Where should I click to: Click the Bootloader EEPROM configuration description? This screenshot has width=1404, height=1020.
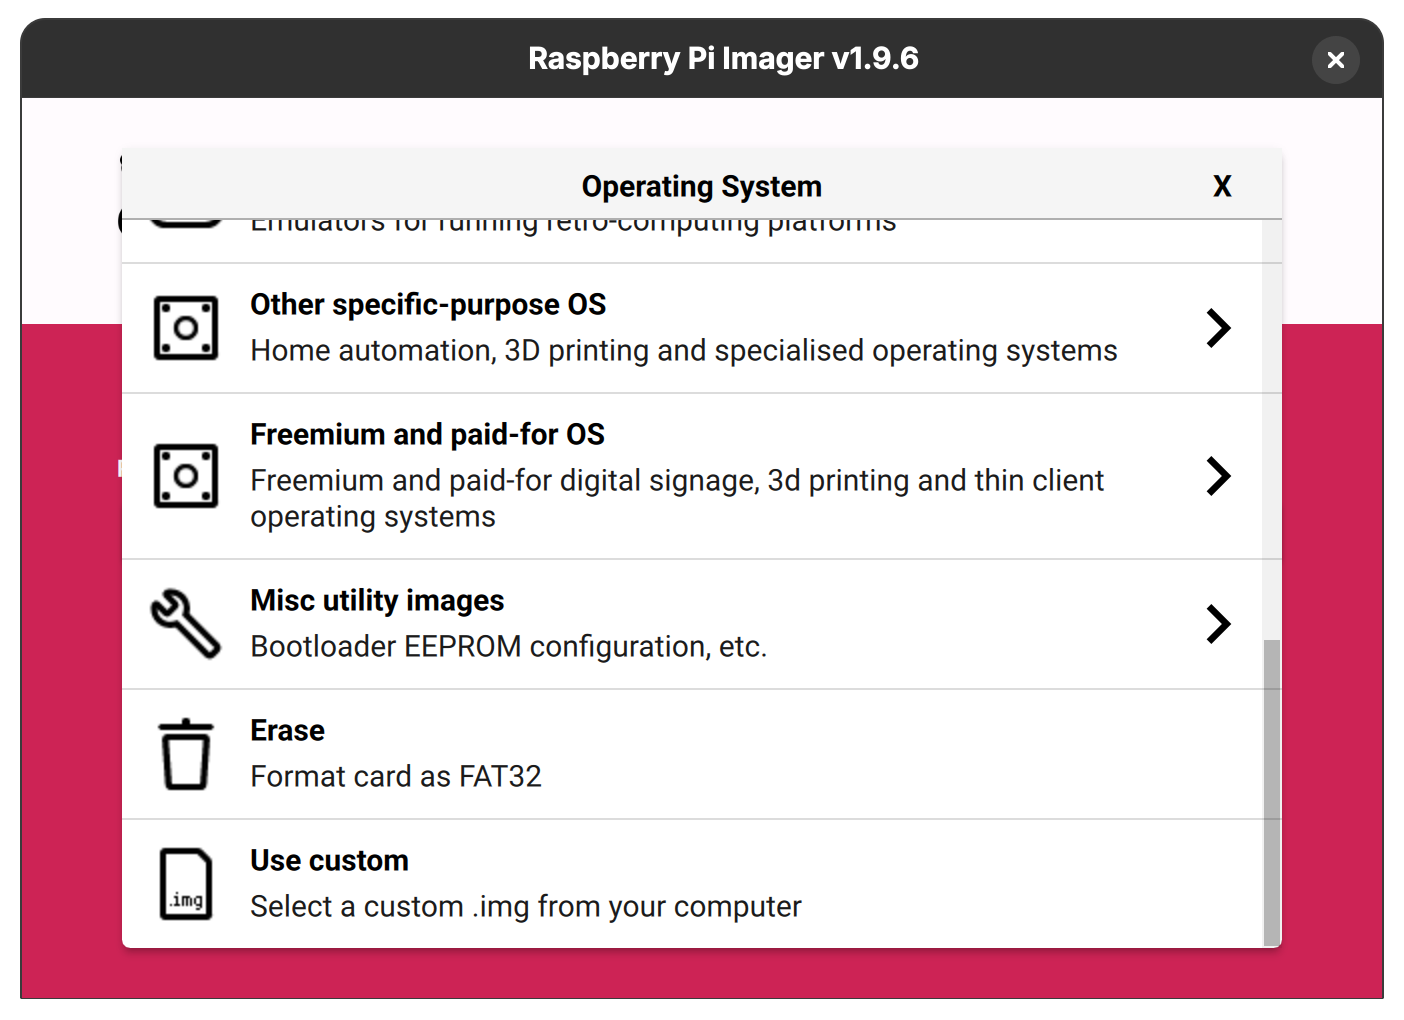point(508,647)
